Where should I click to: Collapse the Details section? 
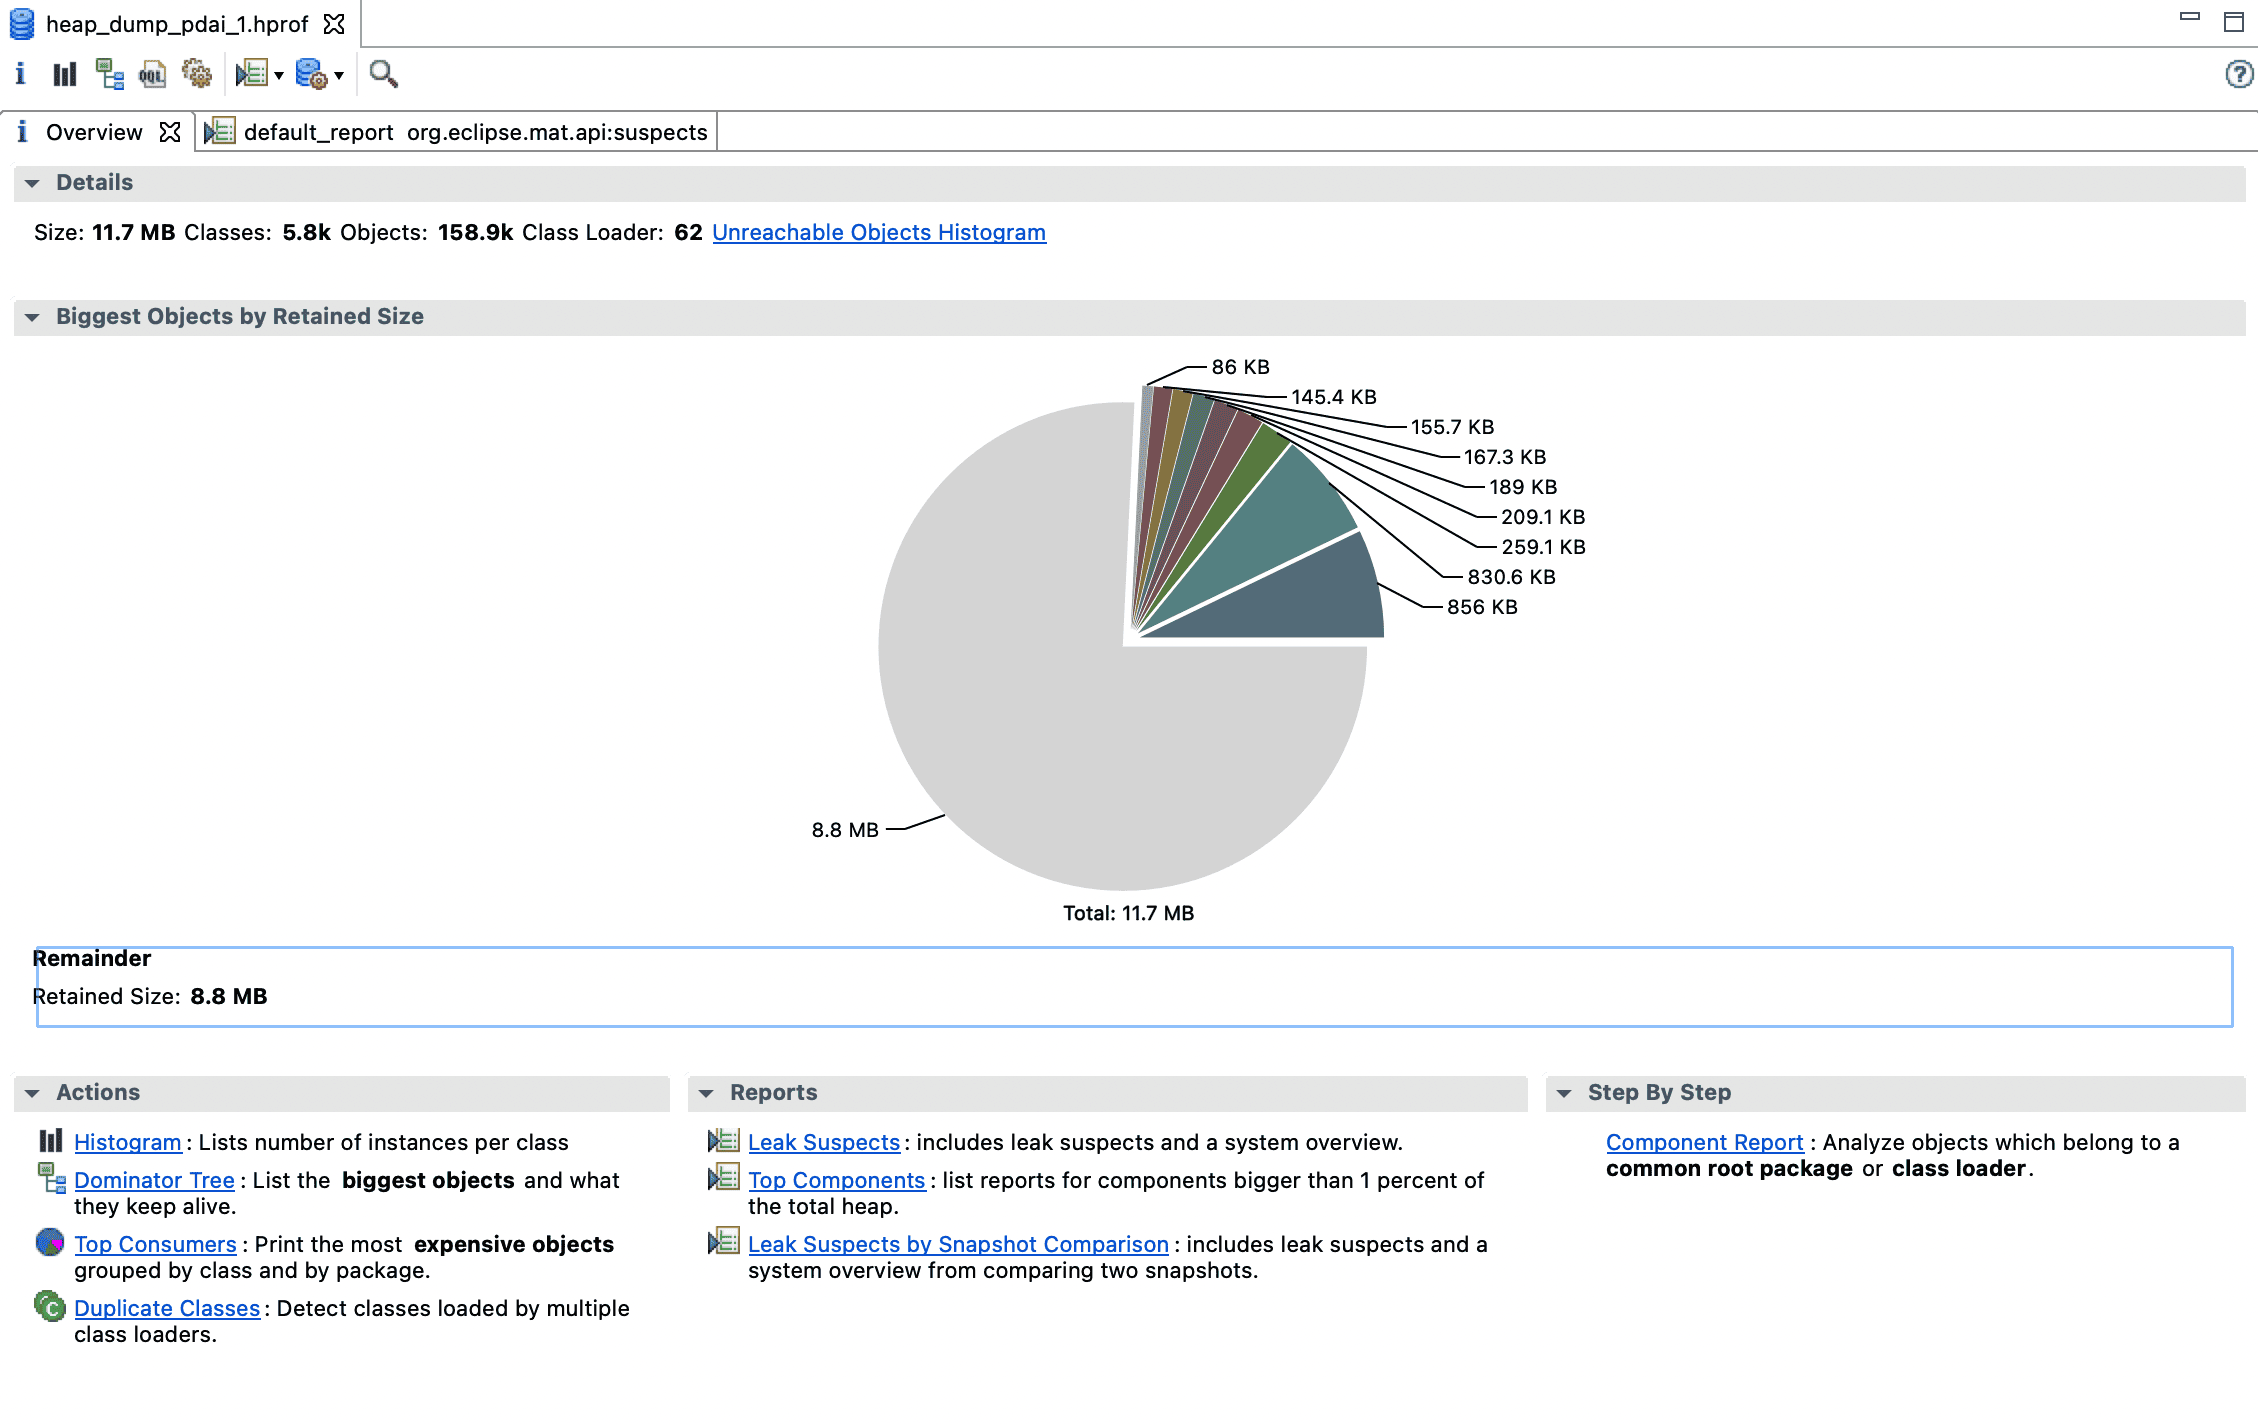32,183
